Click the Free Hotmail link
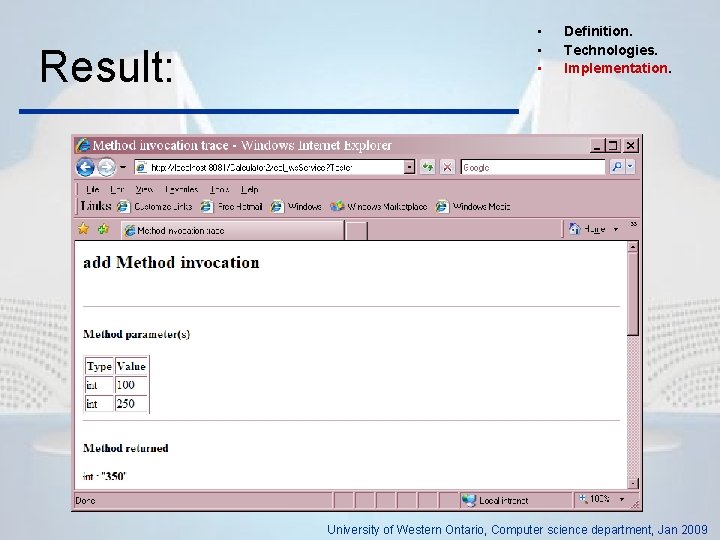This screenshot has width=720, height=540. coord(231,207)
